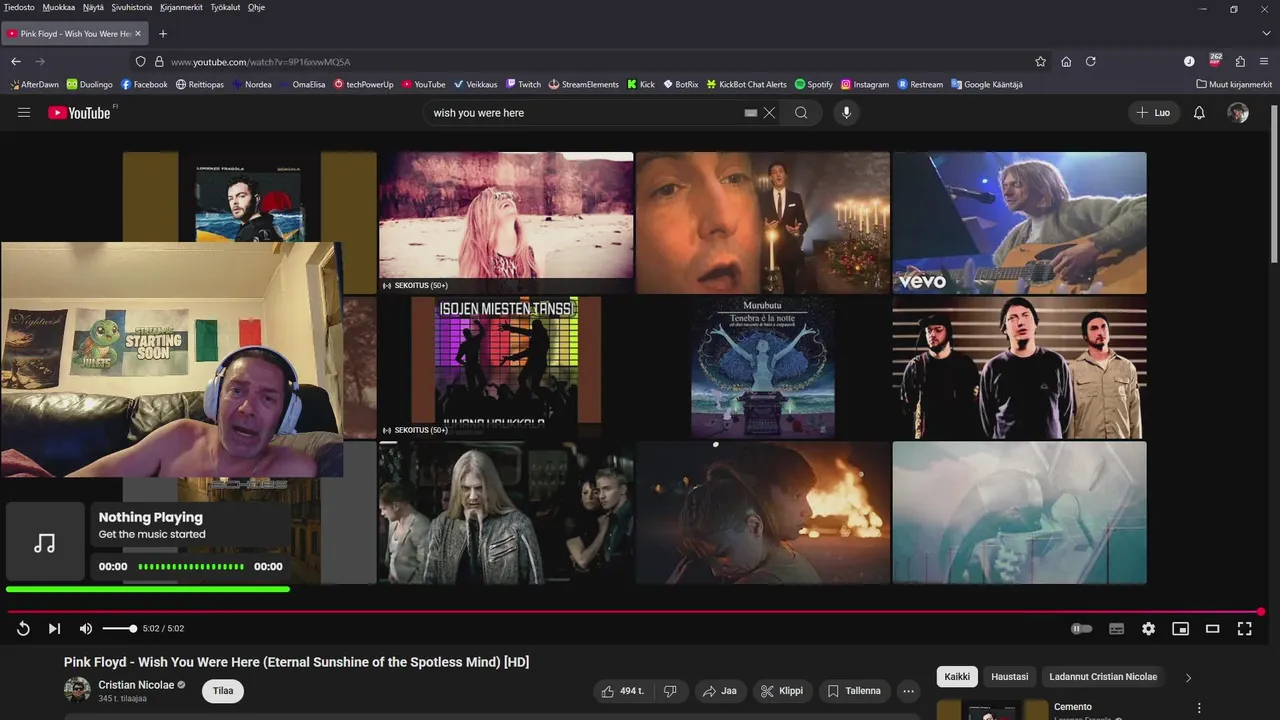1280x720 pixels.
Task: Reload the page
Action: [1091, 61]
